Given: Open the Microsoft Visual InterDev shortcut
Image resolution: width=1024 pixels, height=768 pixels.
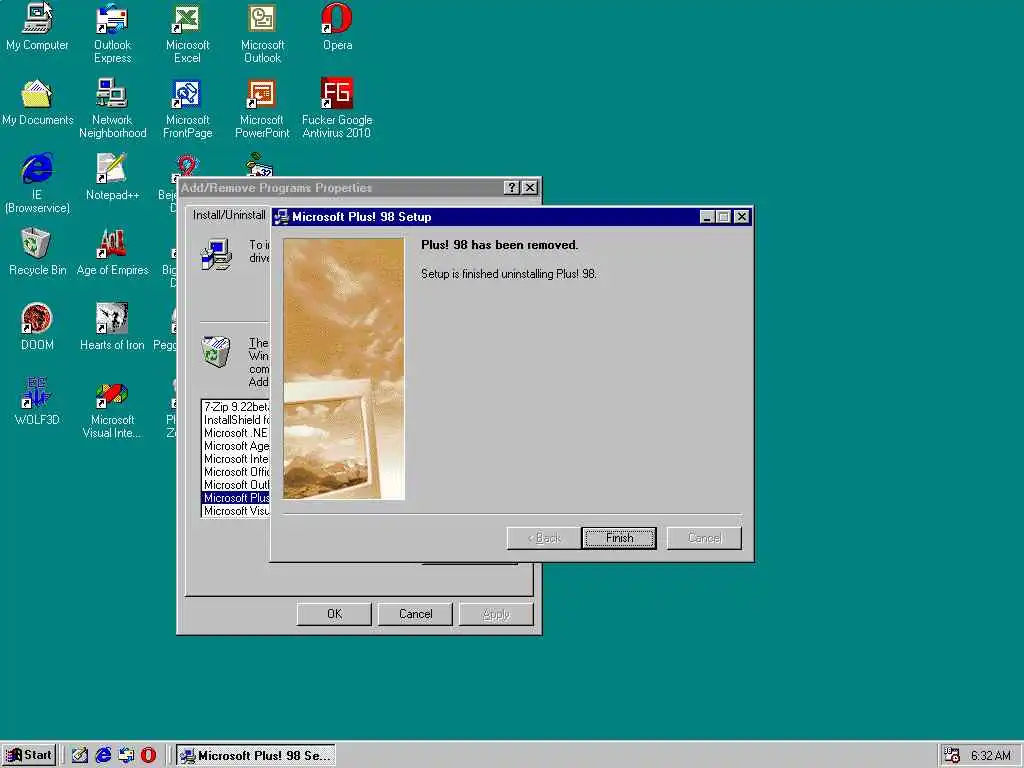Looking at the screenshot, I should pos(112,408).
